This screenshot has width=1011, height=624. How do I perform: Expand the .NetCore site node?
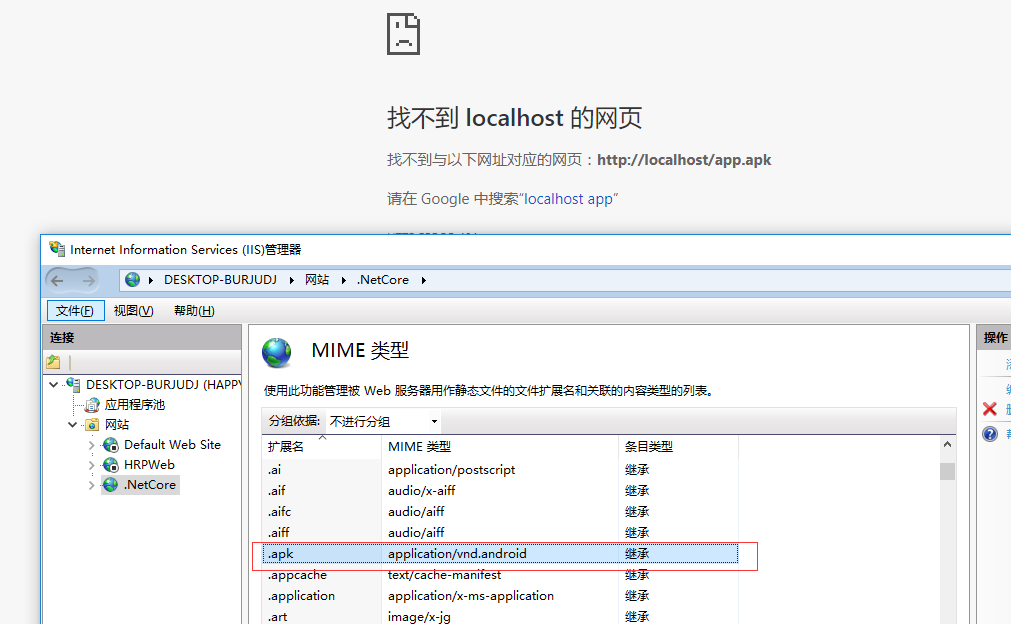click(x=92, y=485)
